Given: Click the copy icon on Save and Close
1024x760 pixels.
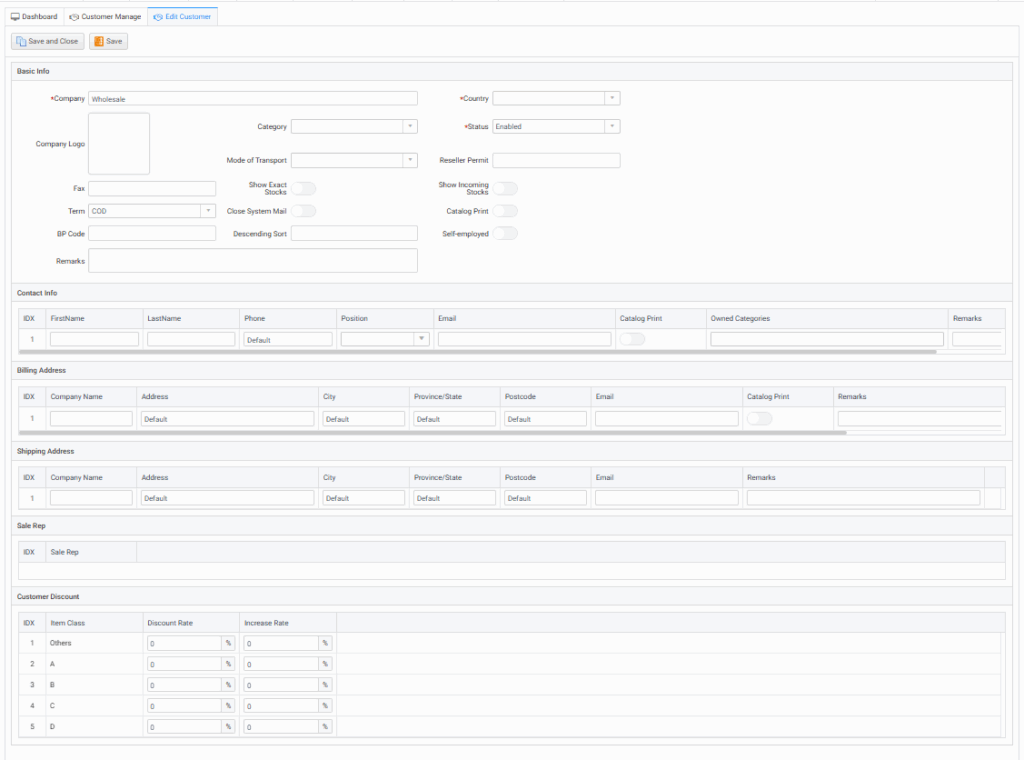Looking at the screenshot, I should click(x=21, y=42).
